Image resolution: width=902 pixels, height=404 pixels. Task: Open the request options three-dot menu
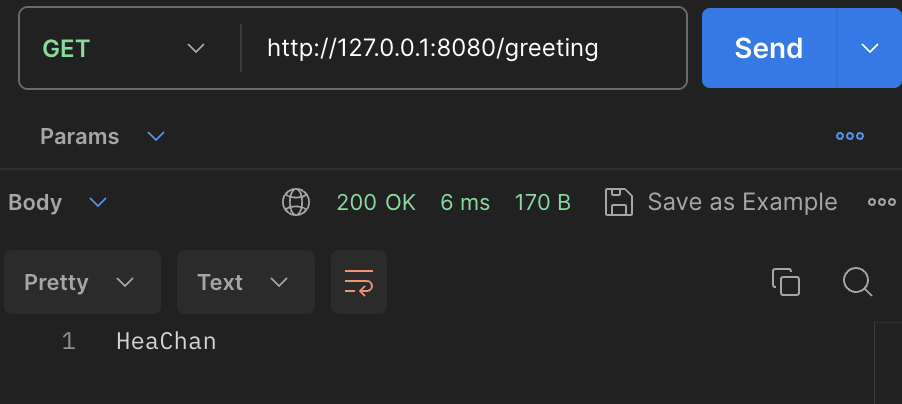(850, 136)
